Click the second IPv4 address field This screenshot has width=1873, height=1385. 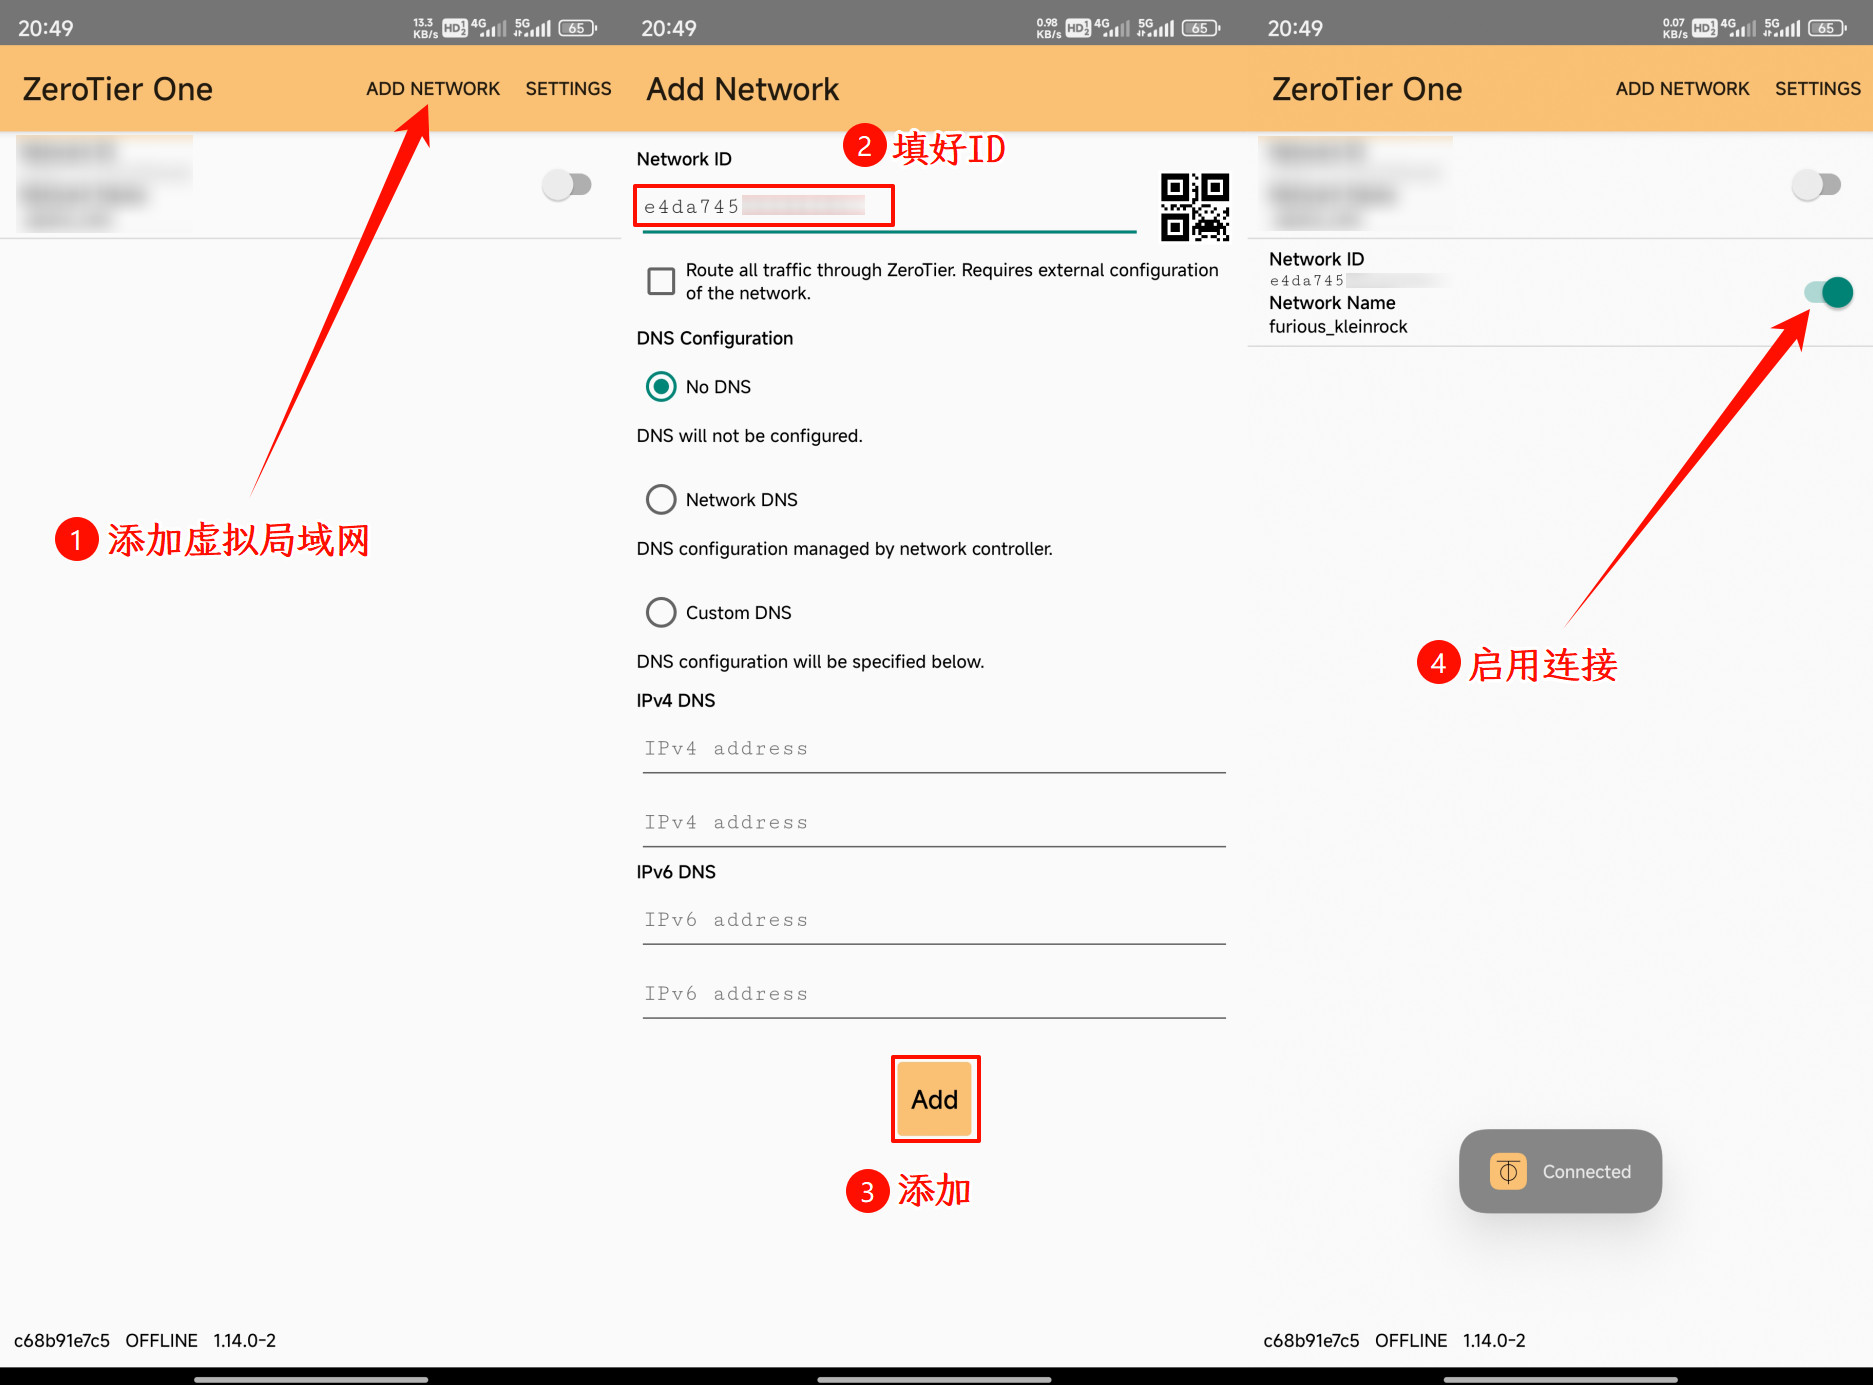coord(934,823)
